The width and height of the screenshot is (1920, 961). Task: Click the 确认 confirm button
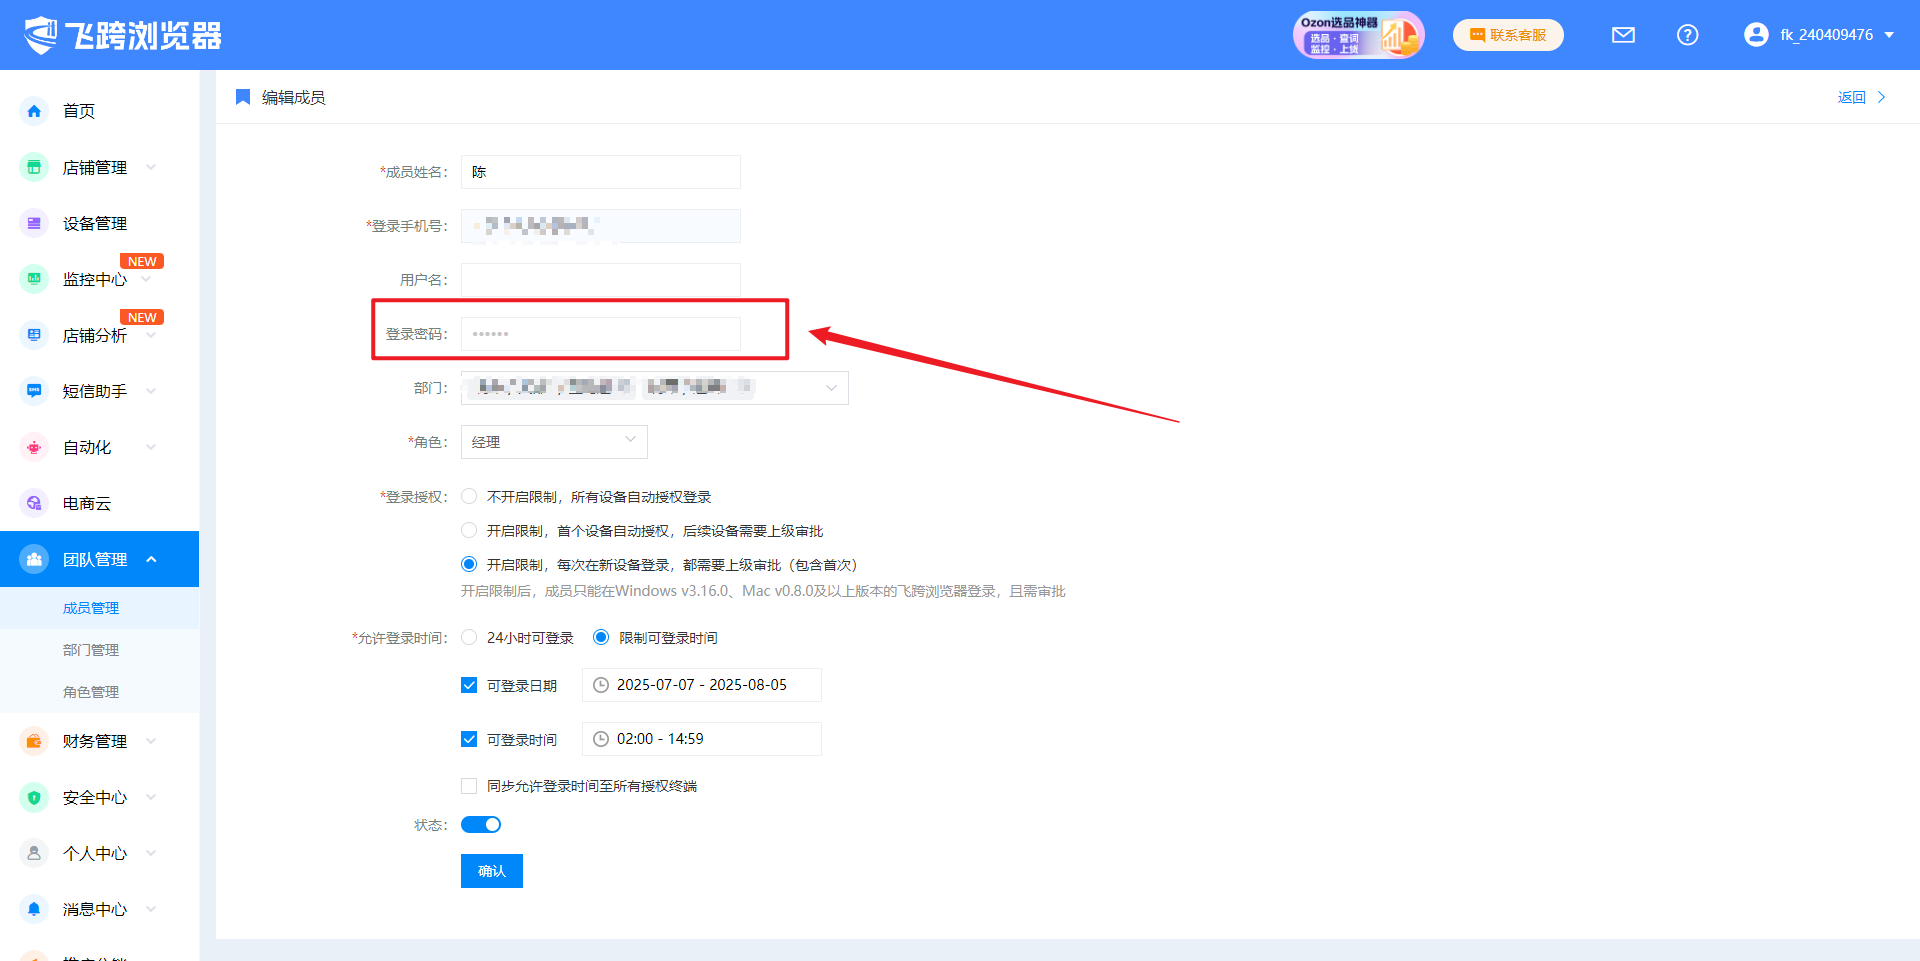click(491, 871)
